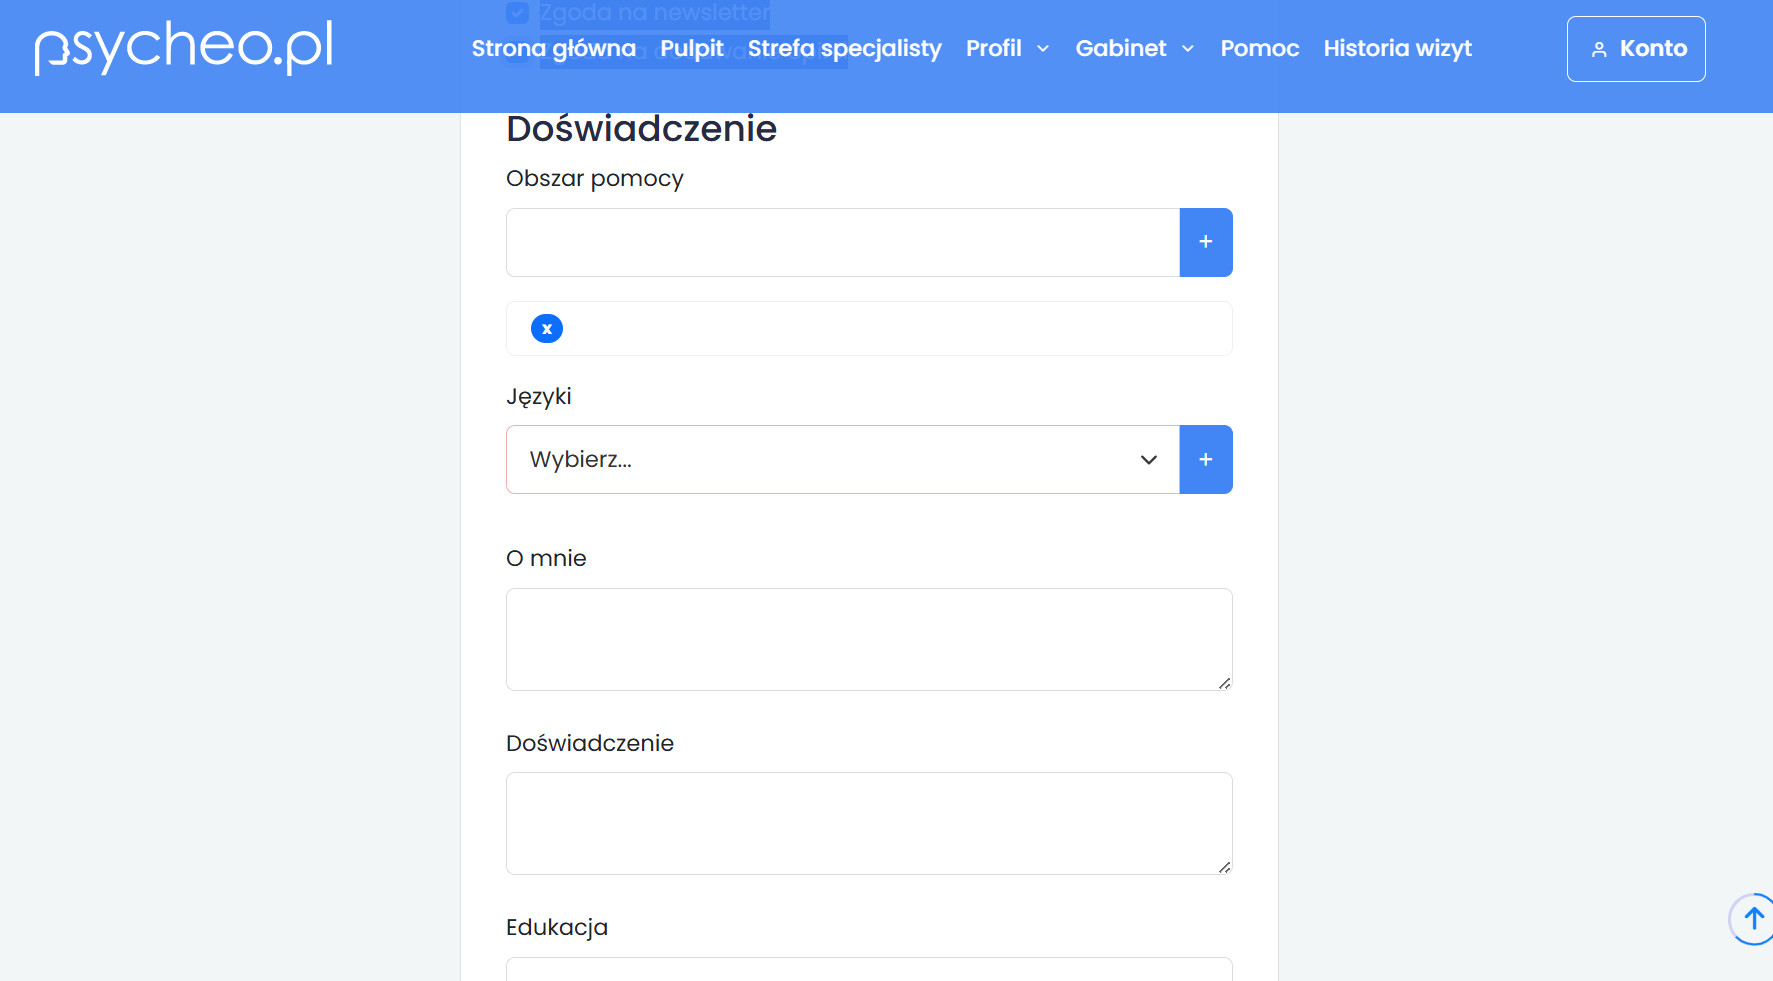The height and width of the screenshot is (981, 1773).
Task: Click the O mnie textarea resize handle
Action: [x=1224, y=683]
